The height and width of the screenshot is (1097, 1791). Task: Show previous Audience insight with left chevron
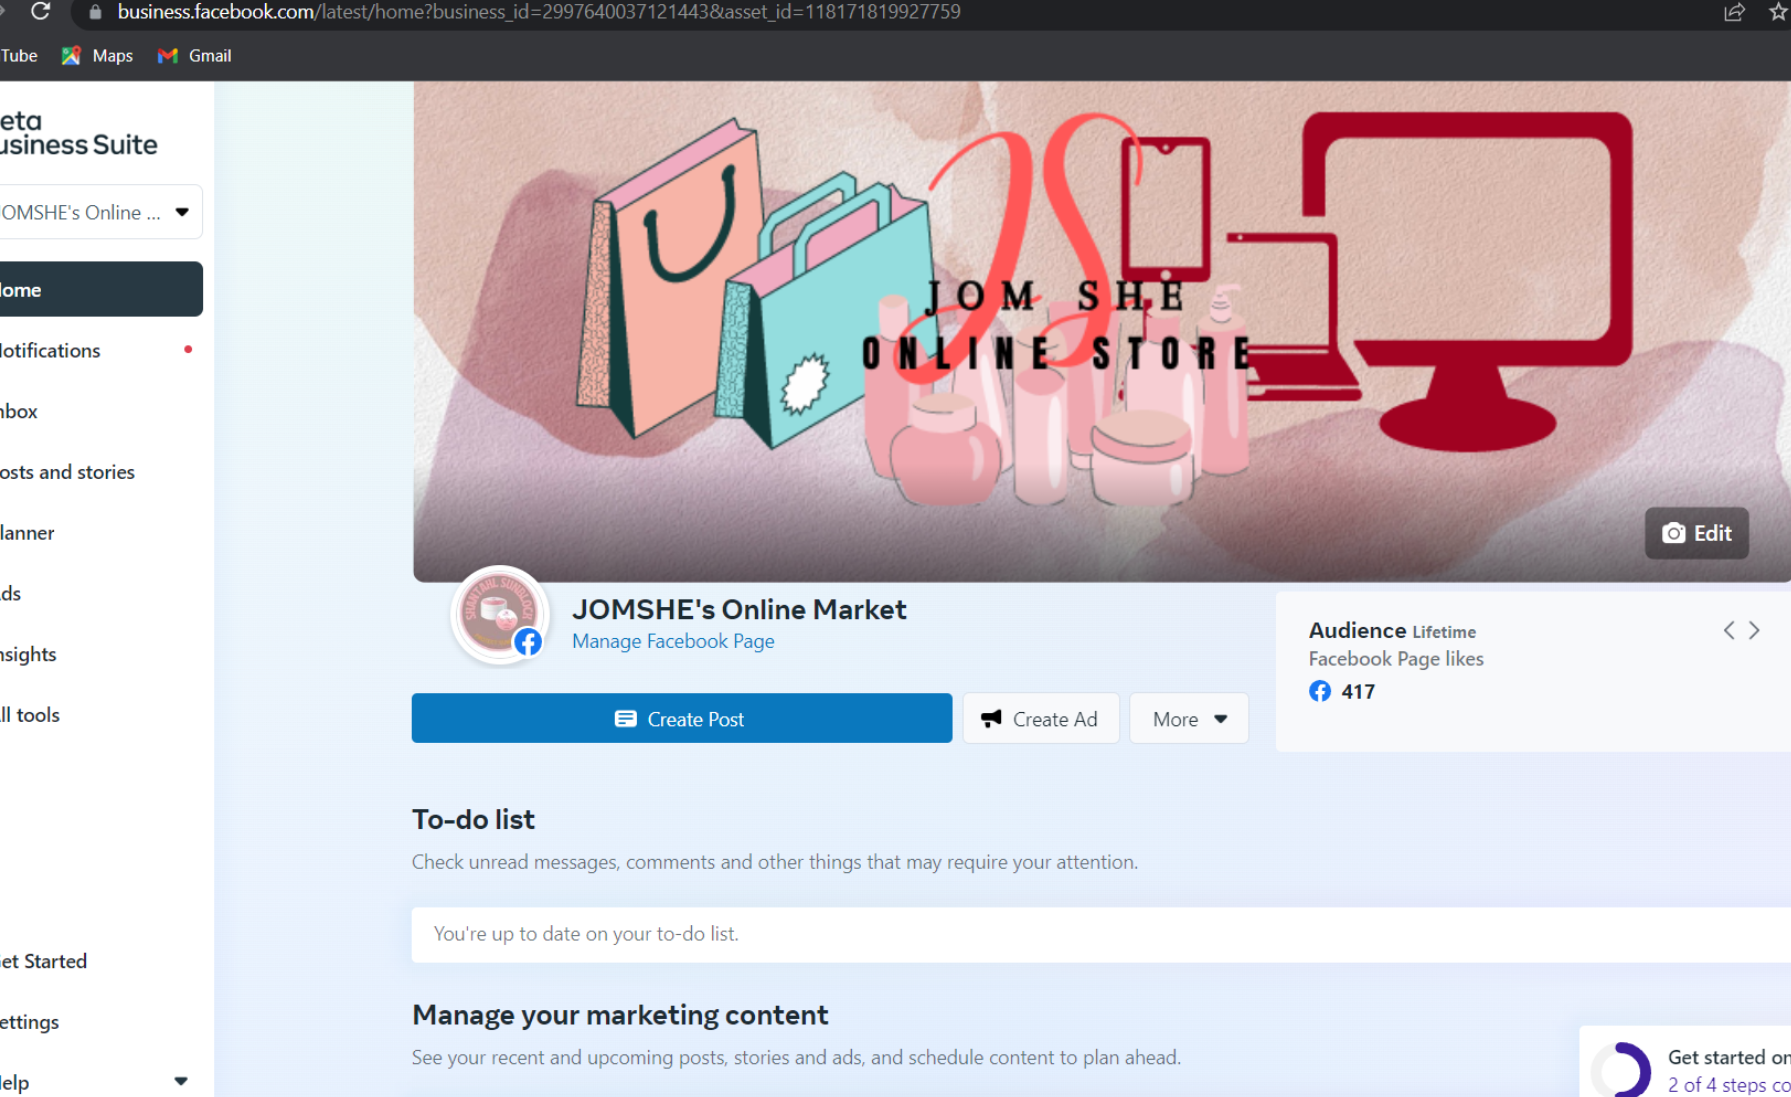pyautogui.click(x=1728, y=630)
